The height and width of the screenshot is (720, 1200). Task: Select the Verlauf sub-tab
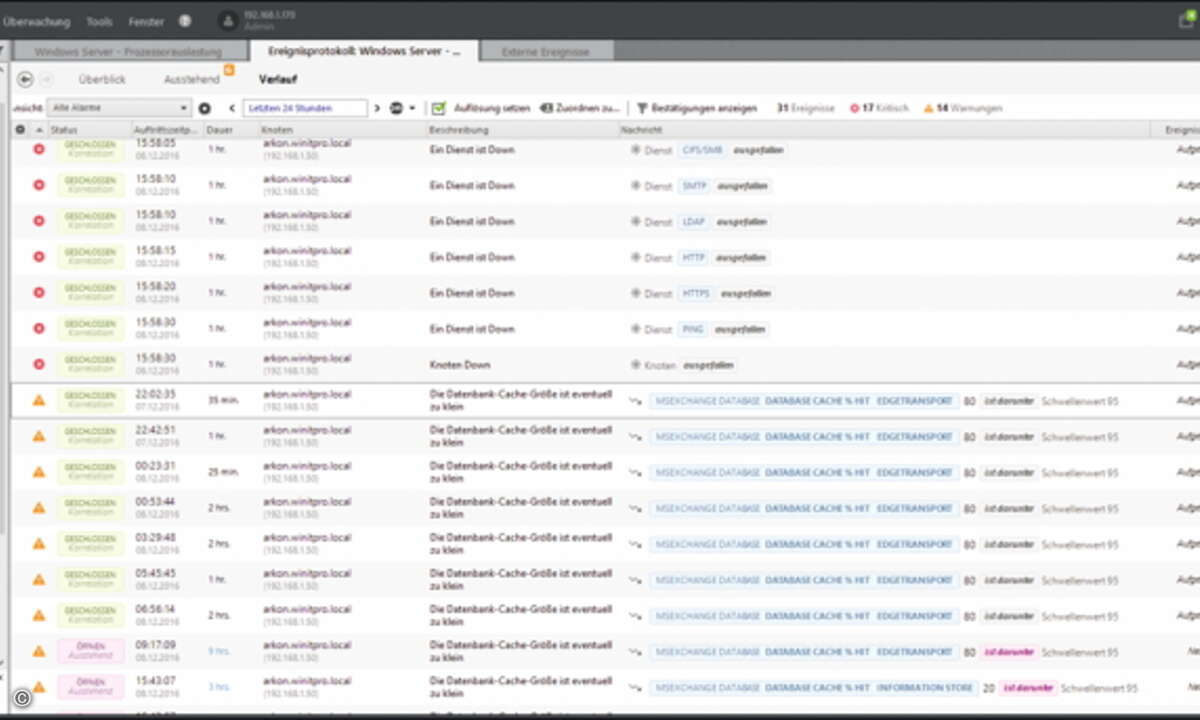(276, 79)
